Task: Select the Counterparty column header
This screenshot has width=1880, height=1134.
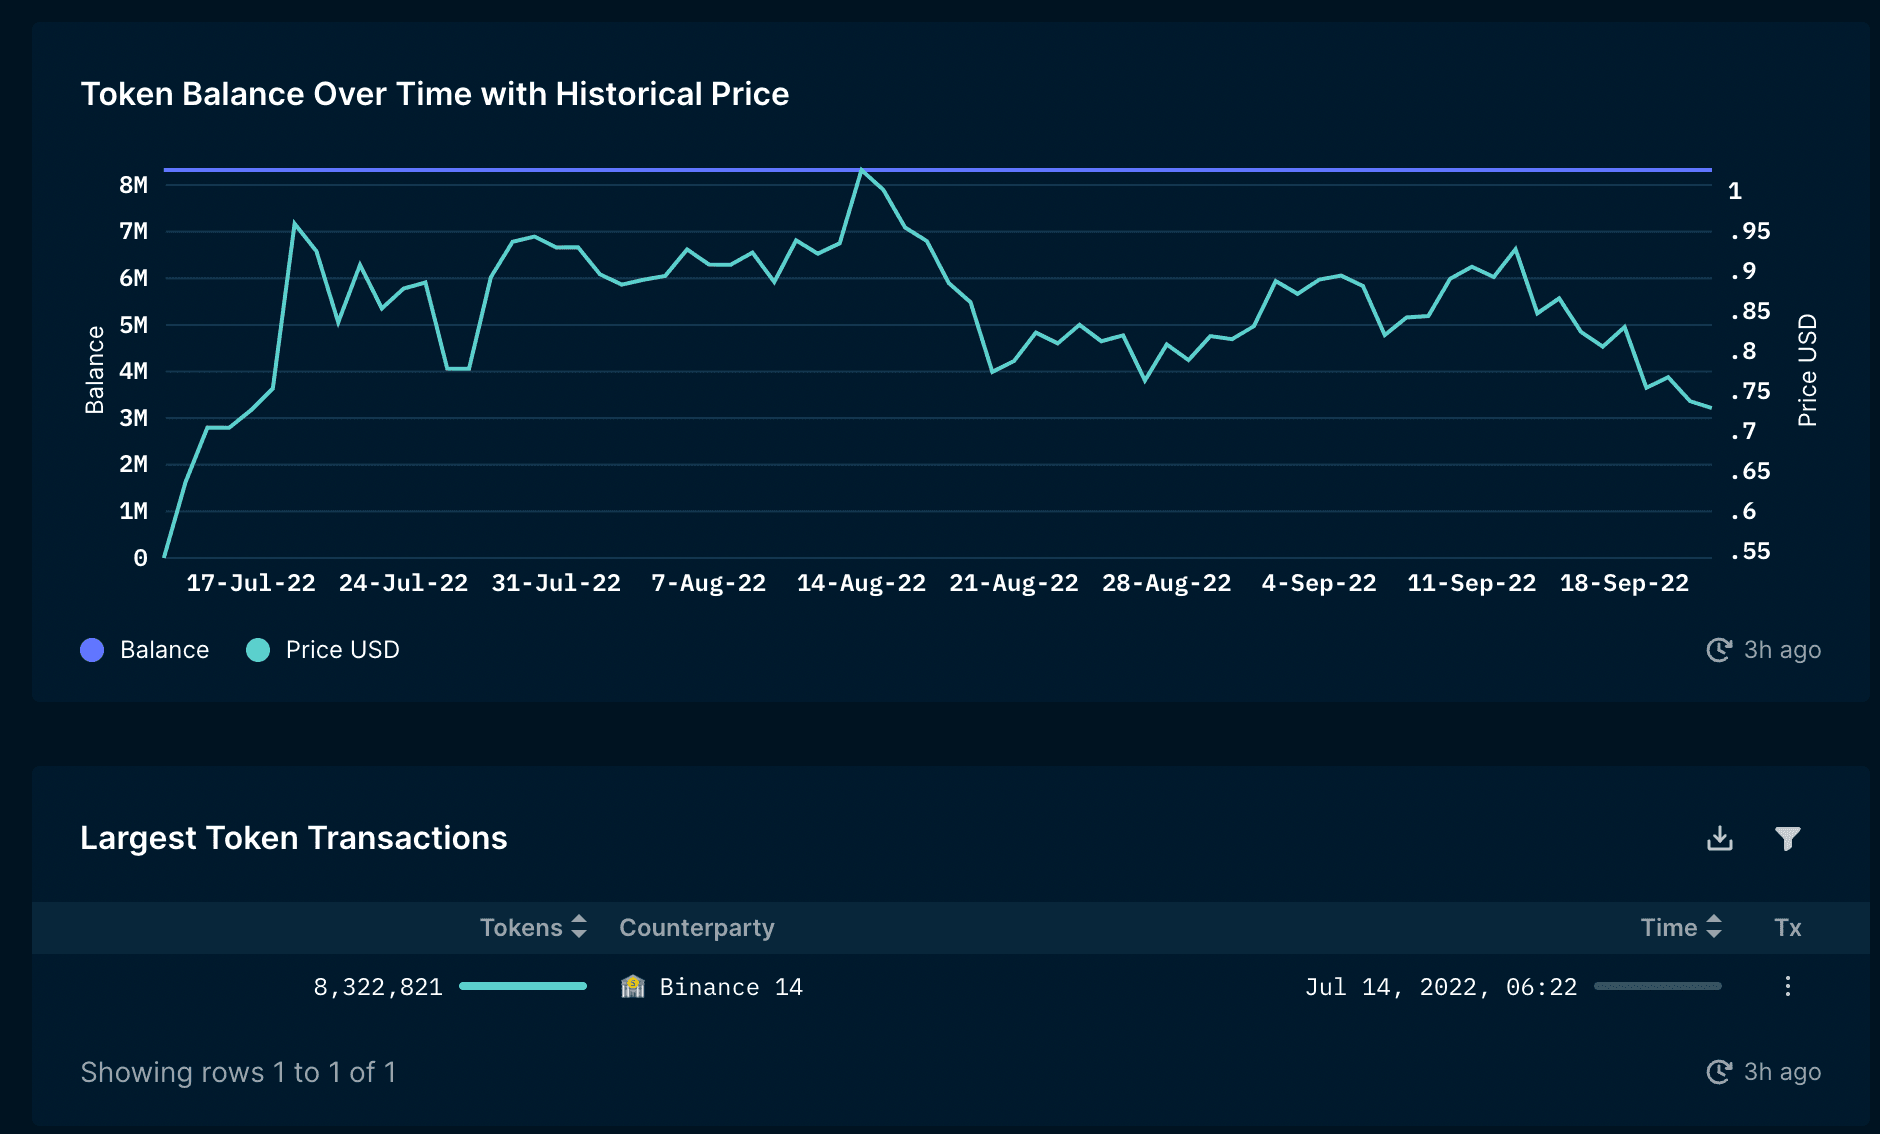Action: coord(697,928)
